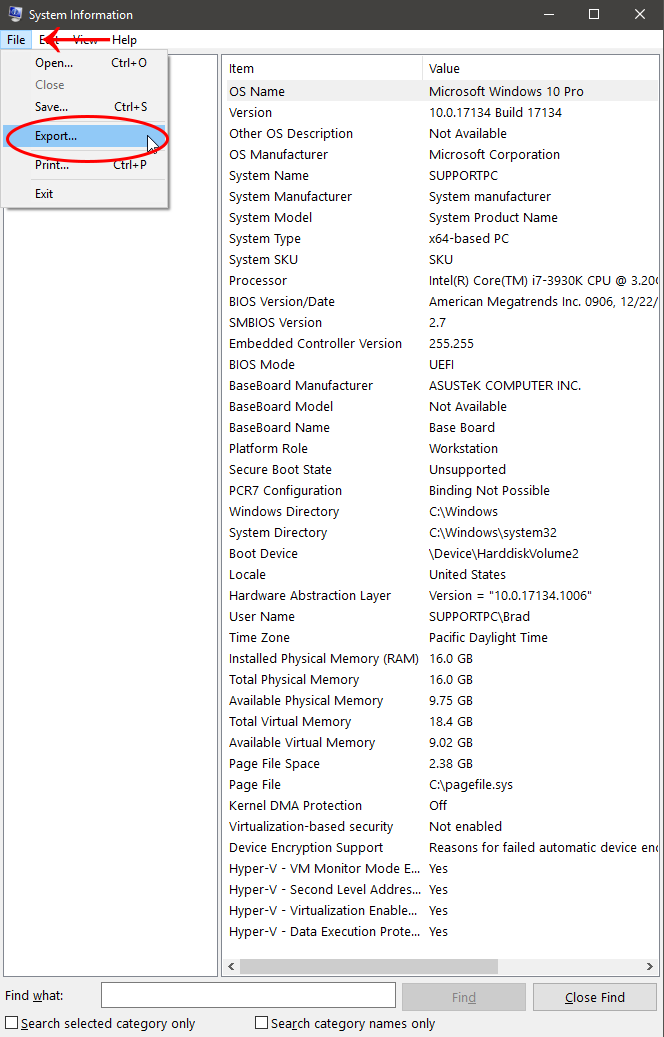664x1037 pixels.
Task: Select the BIOS Mode row
Action: (442, 364)
